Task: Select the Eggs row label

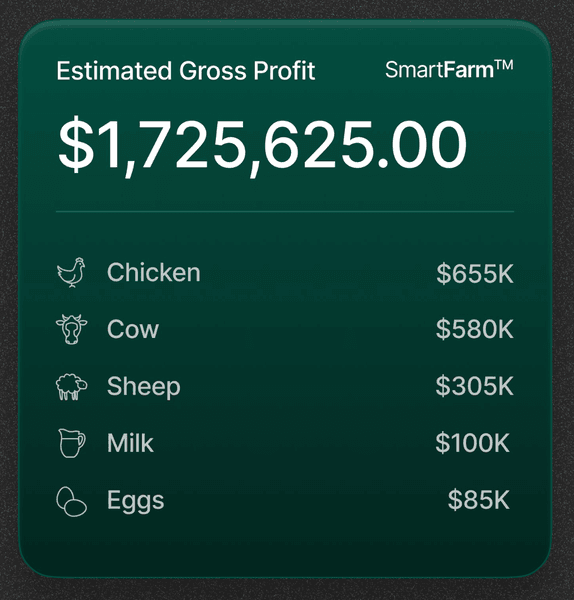Action: point(135,501)
